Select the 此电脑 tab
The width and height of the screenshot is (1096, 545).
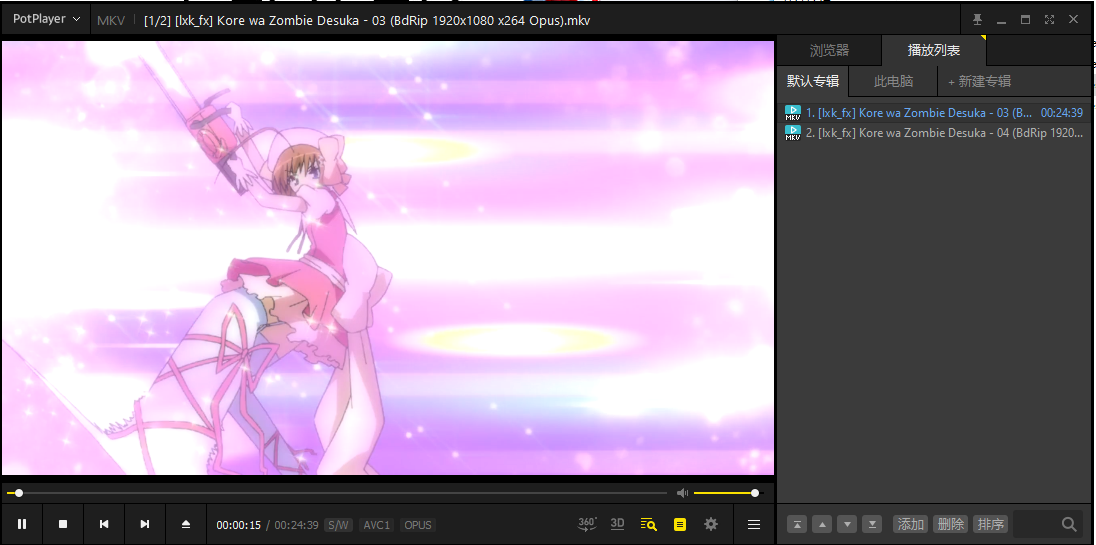tap(893, 81)
